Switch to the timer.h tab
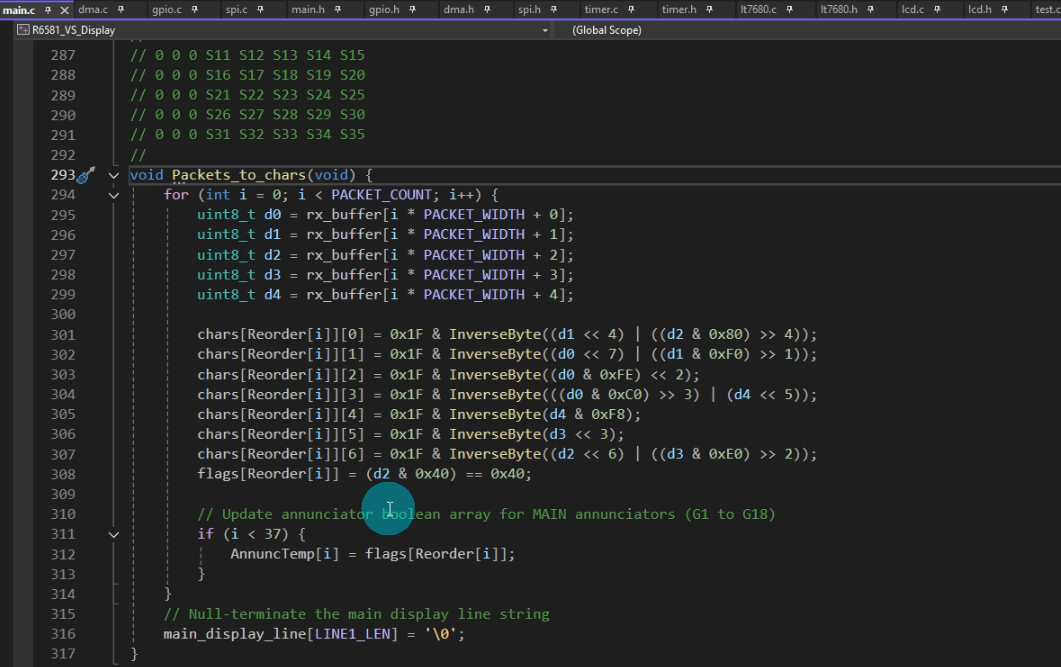 (x=679, y=9)
